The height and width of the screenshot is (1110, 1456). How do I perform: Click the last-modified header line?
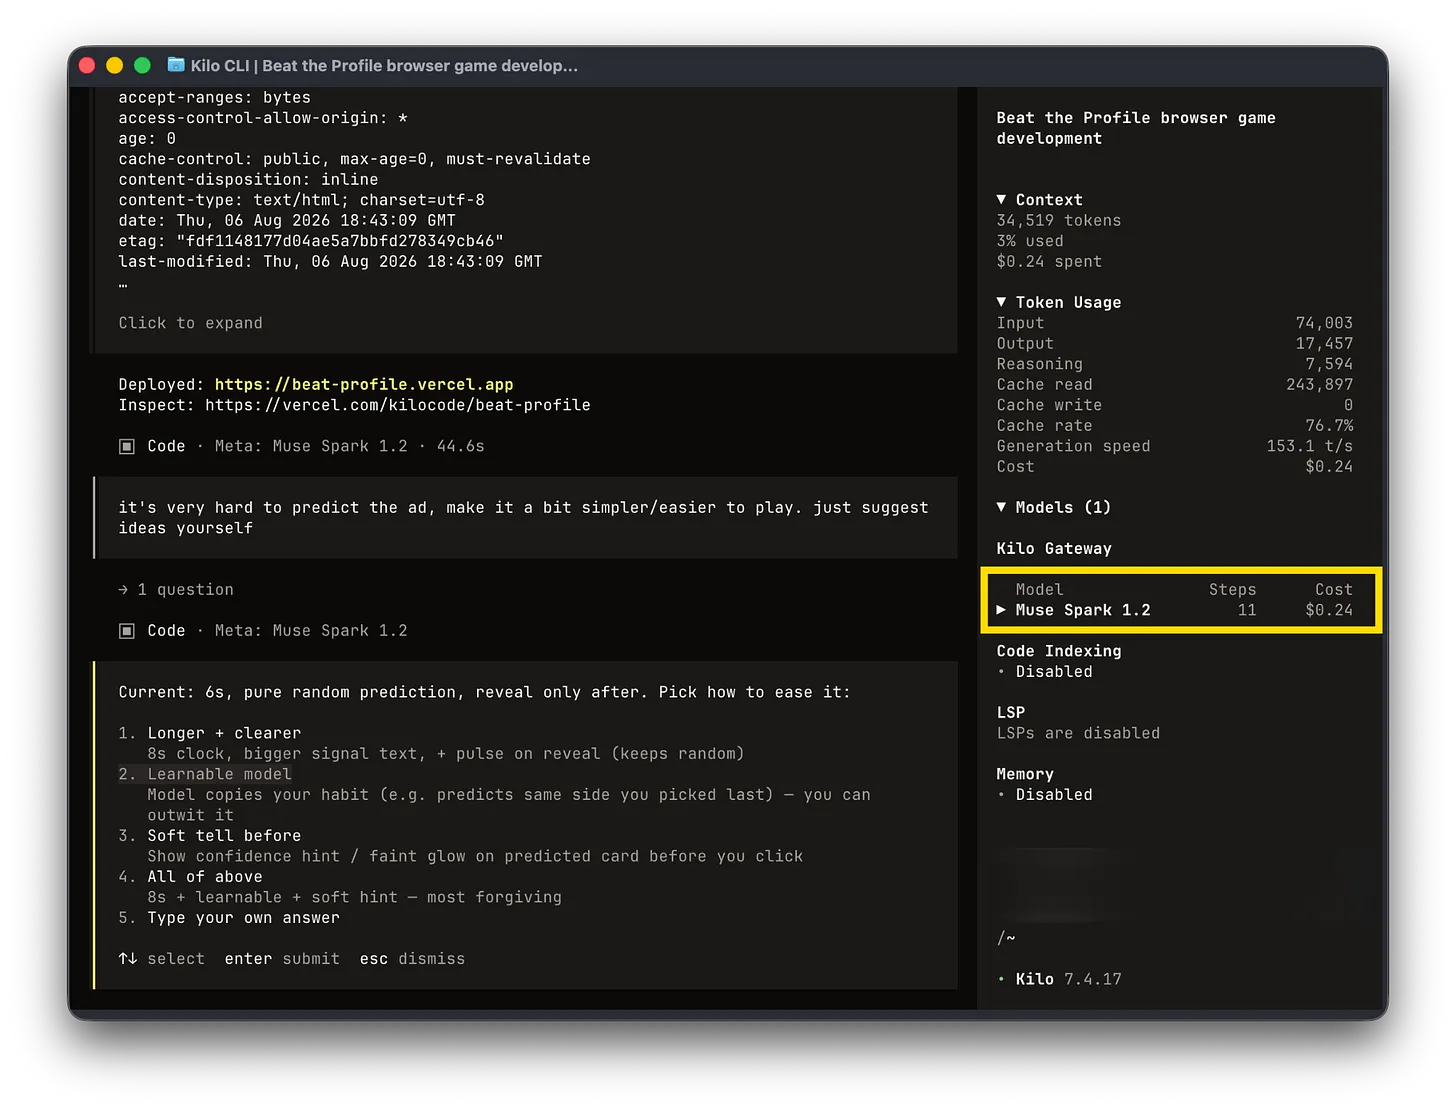click(x=330, y=262)
